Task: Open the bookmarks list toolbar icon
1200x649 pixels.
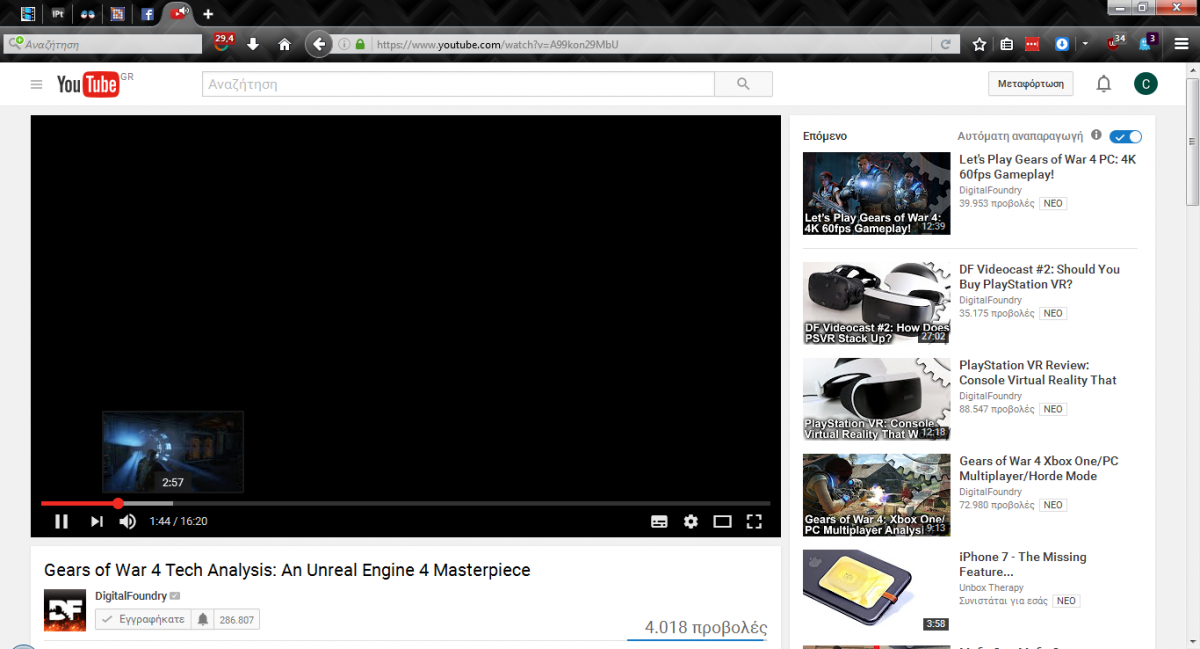Action: coord(1007,44)
